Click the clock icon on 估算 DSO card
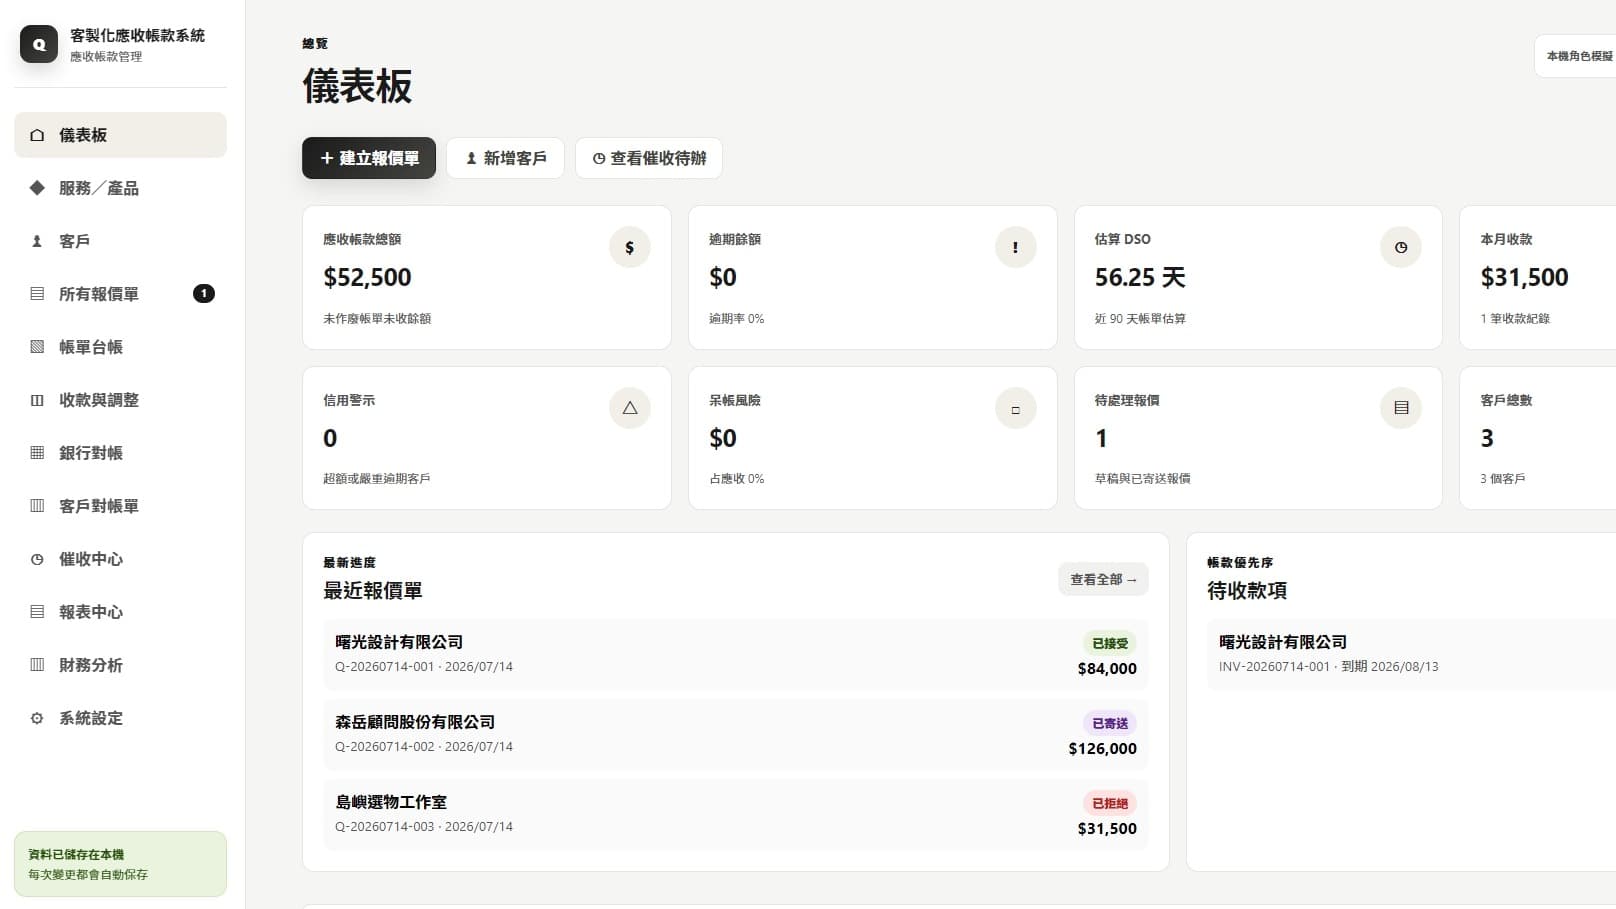 (x=1401, y=247)
